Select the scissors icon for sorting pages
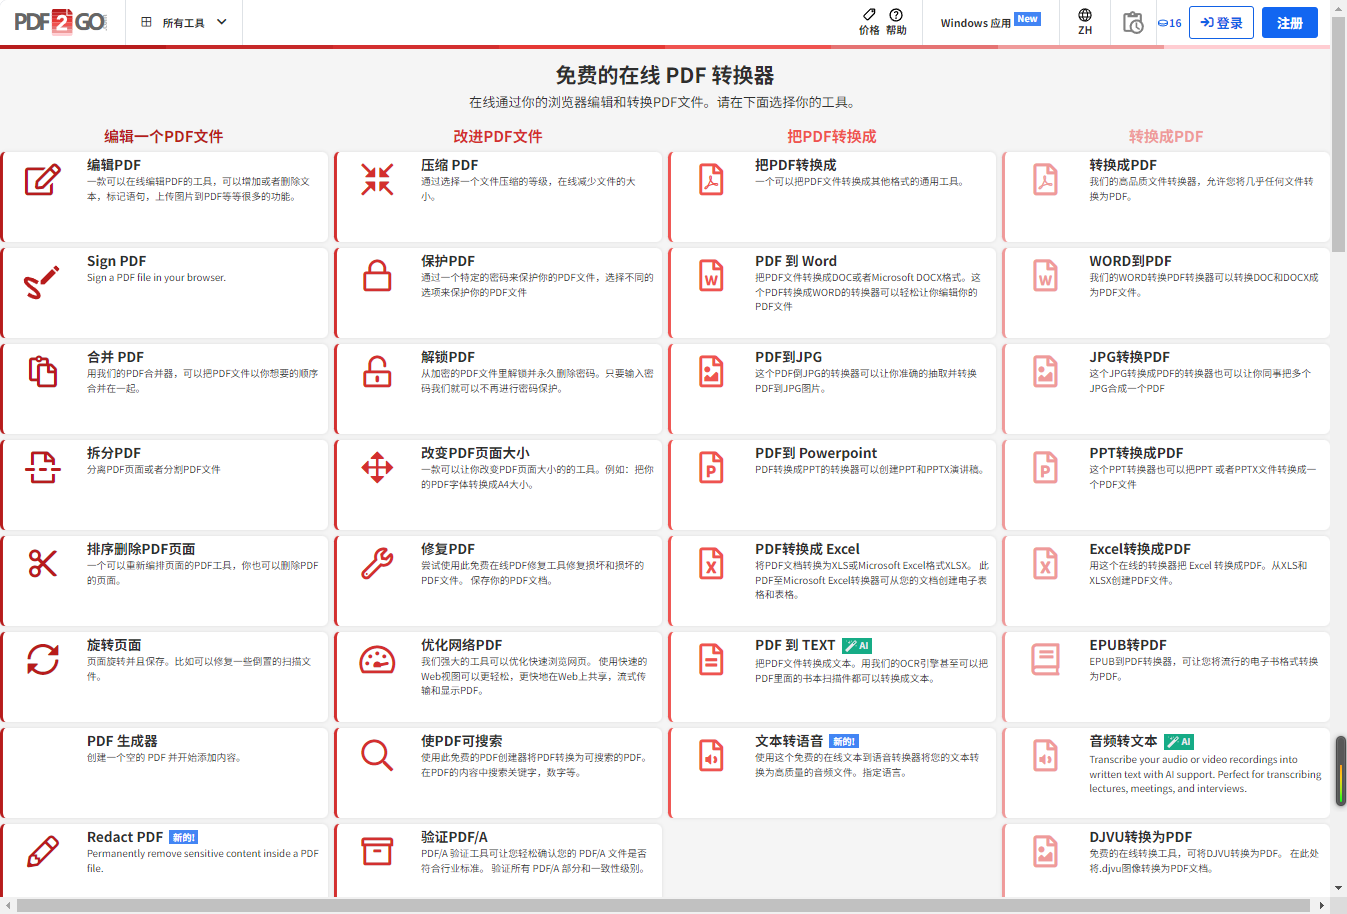The width and height of the screenshot is (1347, 914). pyautogui.click(x=42, y=563)
